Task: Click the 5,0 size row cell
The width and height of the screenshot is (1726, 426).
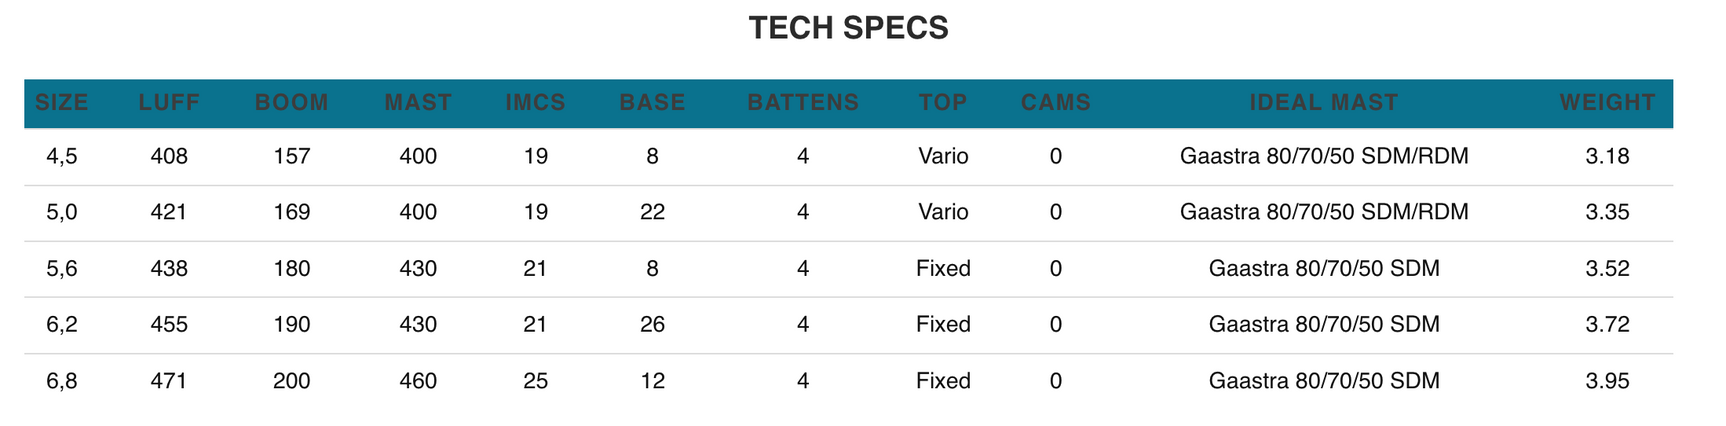Action: 62,213
